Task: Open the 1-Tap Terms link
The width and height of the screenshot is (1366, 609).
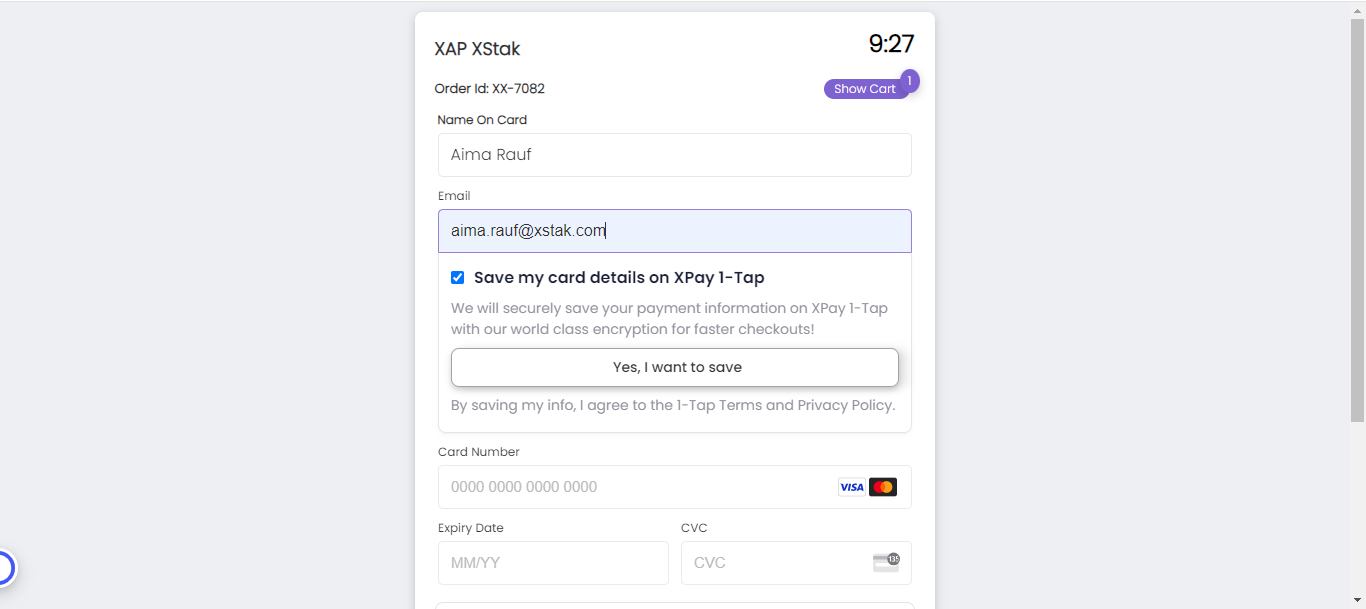Action: (719, 405)
